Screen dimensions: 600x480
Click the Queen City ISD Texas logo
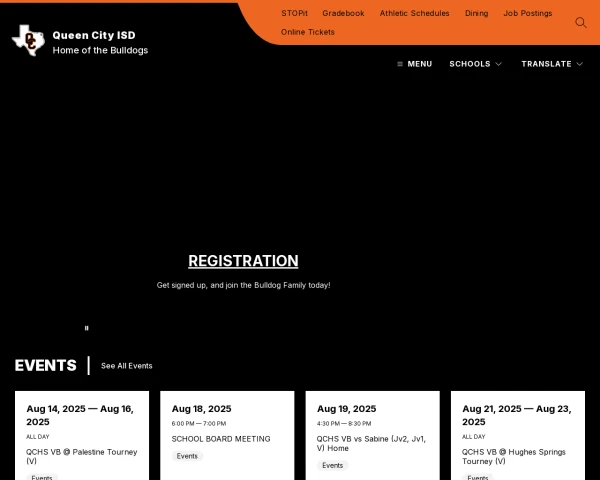[28, 41]
